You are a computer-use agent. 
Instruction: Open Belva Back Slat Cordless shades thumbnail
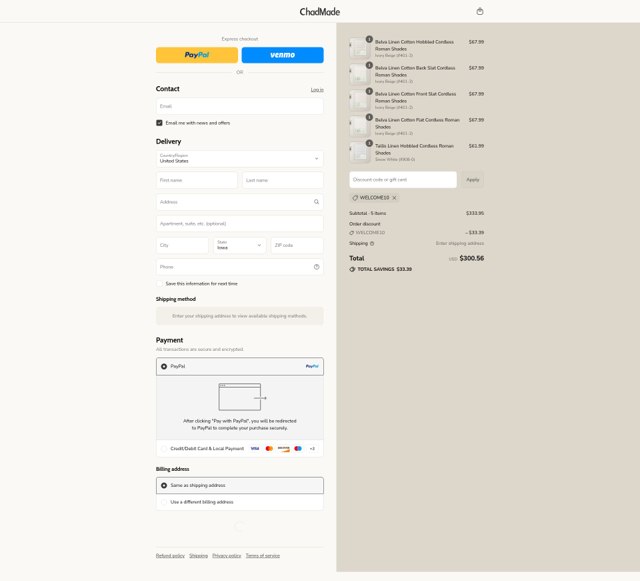[359, 74]
